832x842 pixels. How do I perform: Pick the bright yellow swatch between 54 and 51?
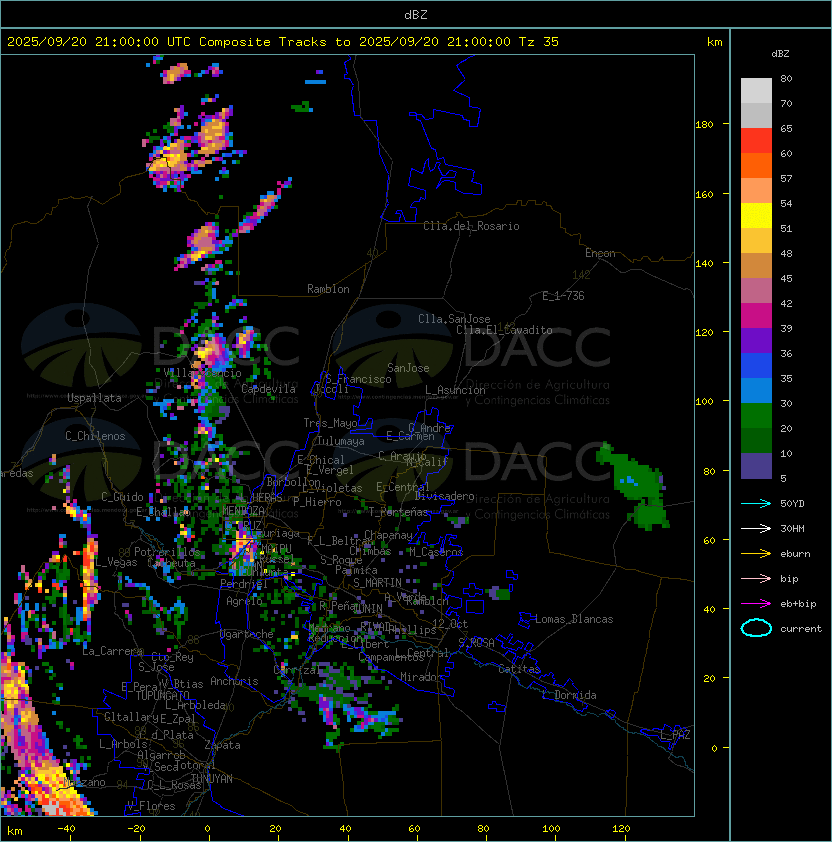(x=756, y=216)
